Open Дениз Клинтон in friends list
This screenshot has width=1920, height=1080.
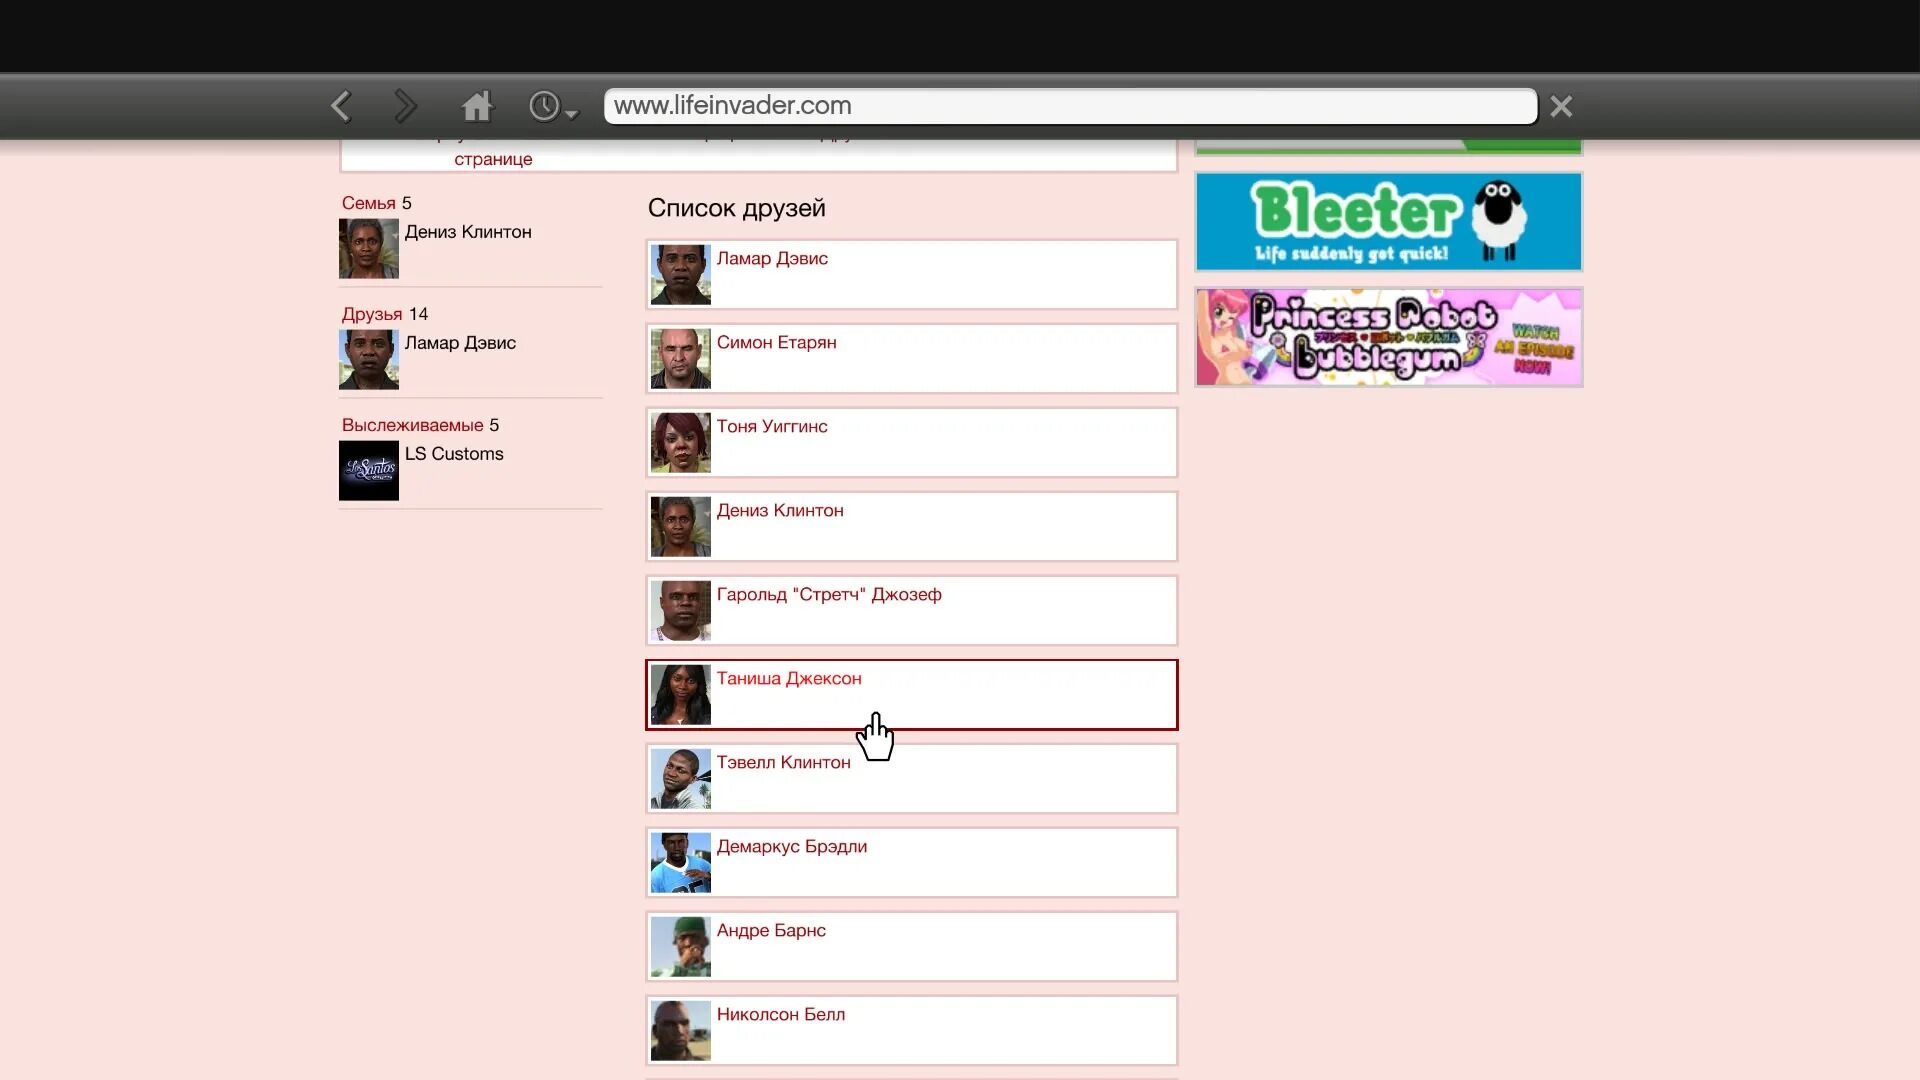[780, 511]
